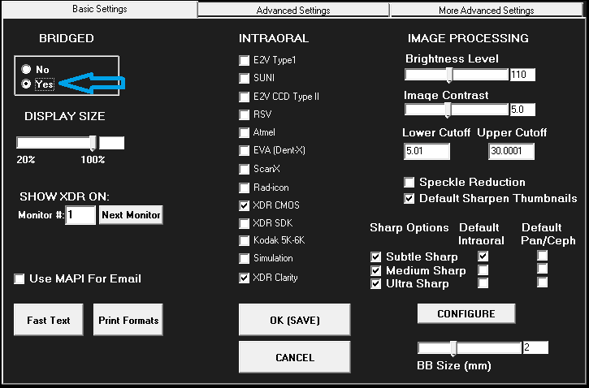Select the Bridged Yes radio button
The height and width of the screenshot is (388, 589).
(x=26, y=84)
